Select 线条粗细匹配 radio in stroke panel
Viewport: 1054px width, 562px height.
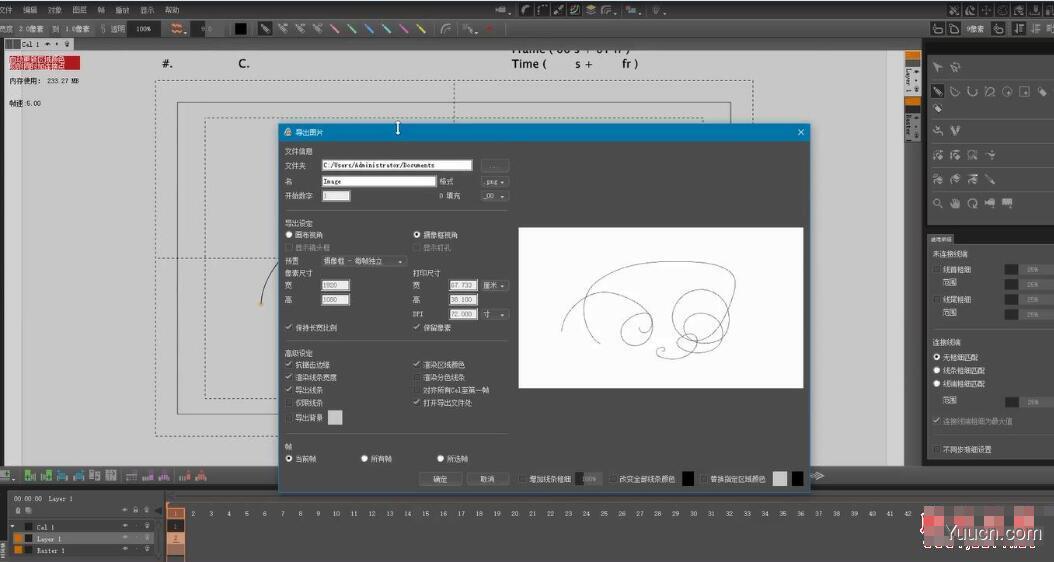pos(936,370)
